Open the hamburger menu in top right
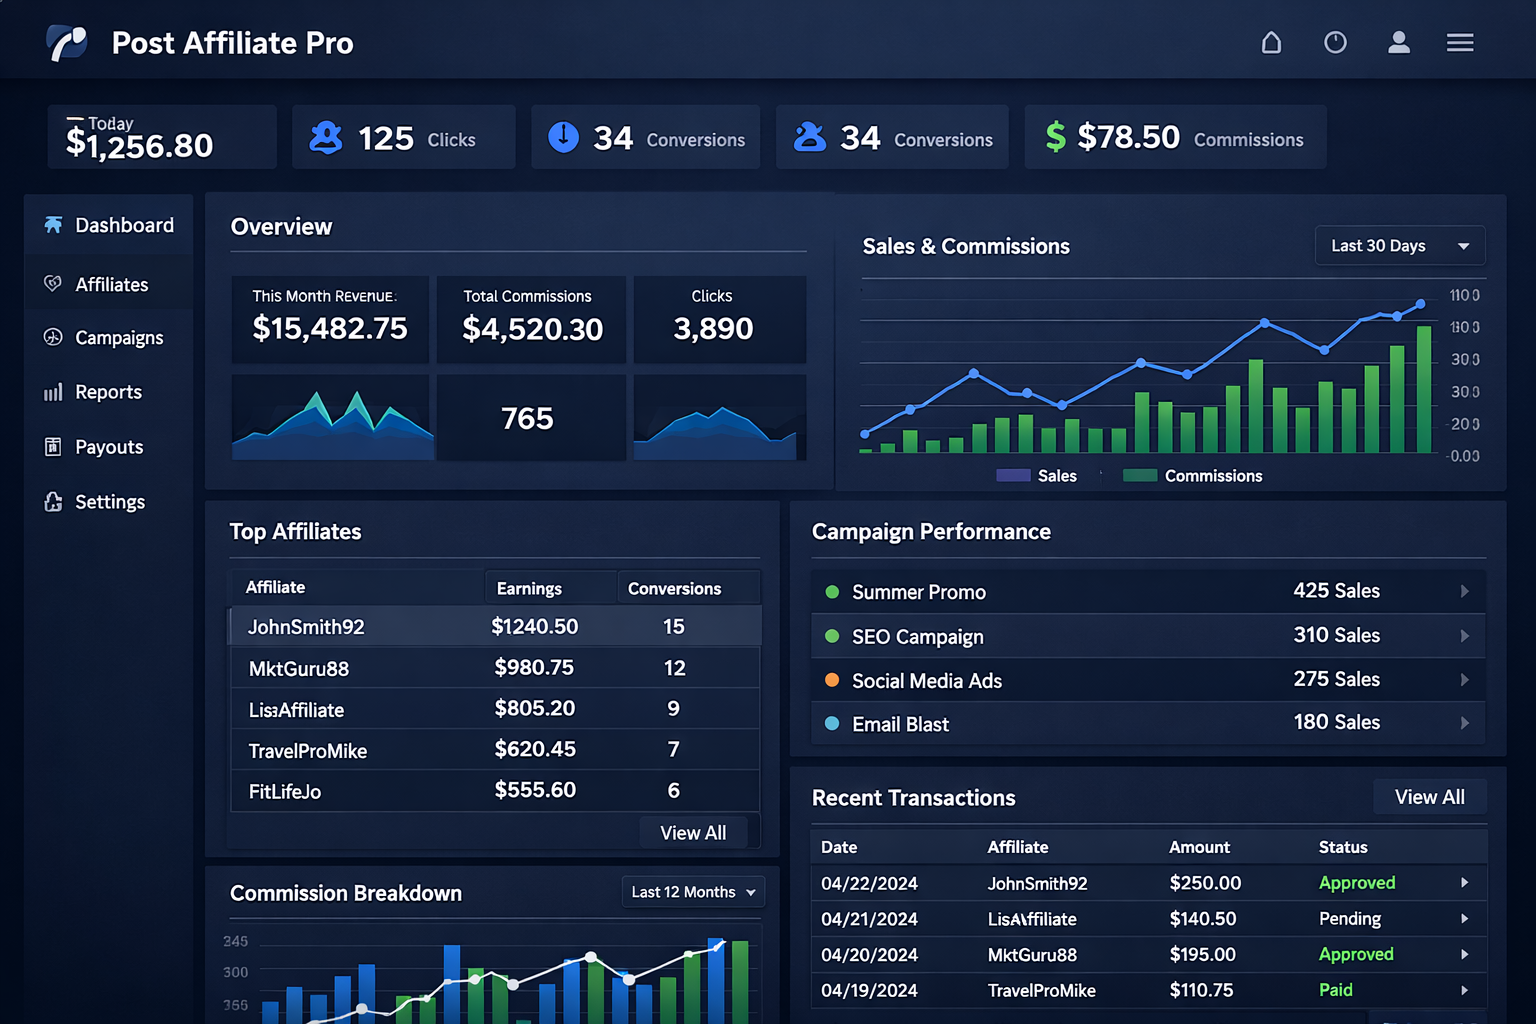Screen dimensions: 1536x1024 point(1460,43)
